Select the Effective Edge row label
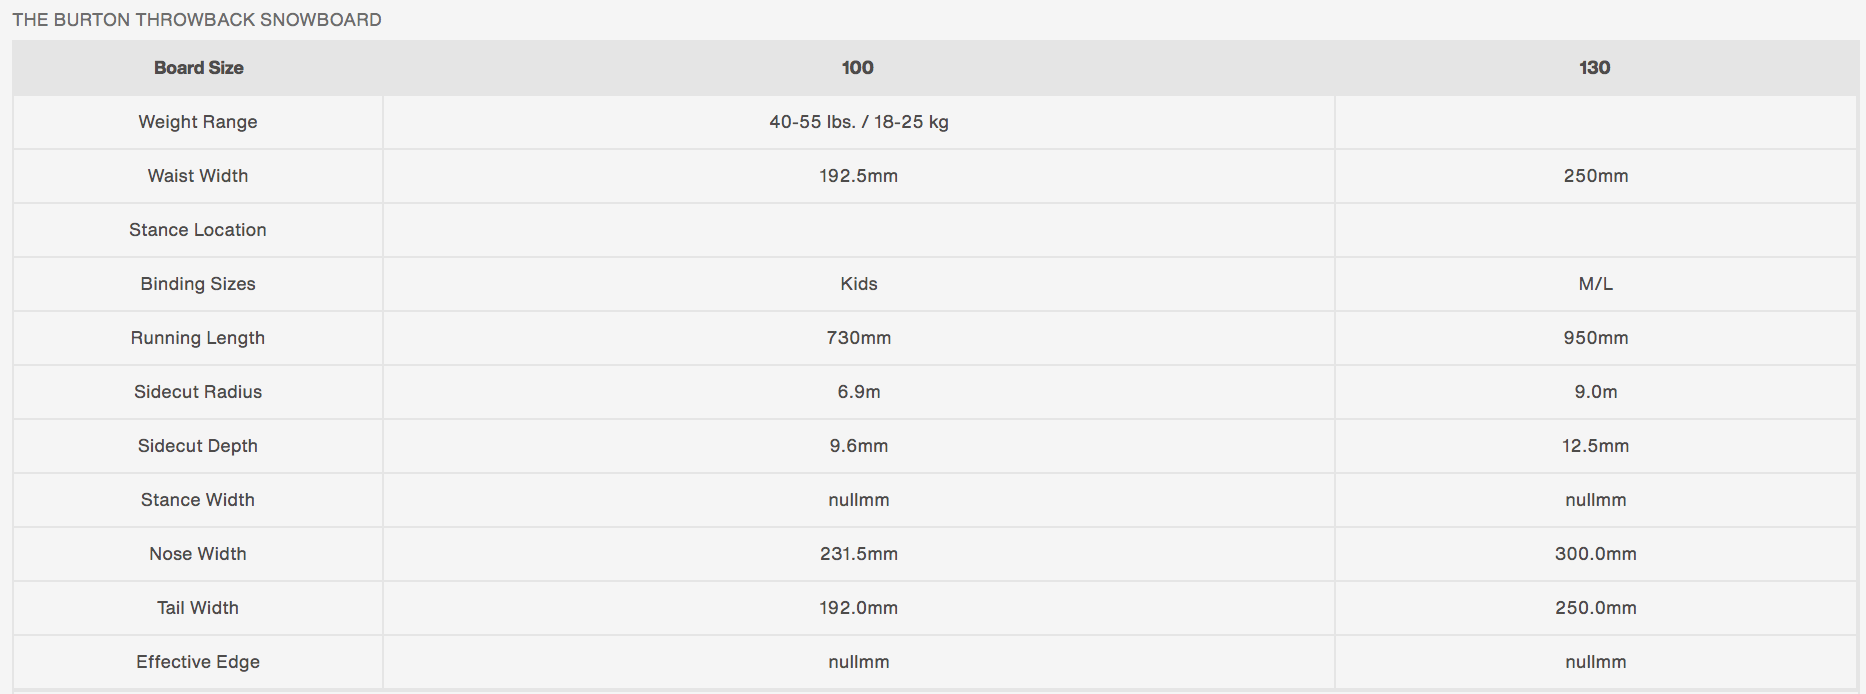This screenshot has width=1866, height=694. pyautogui.click(x=198, y=662)
